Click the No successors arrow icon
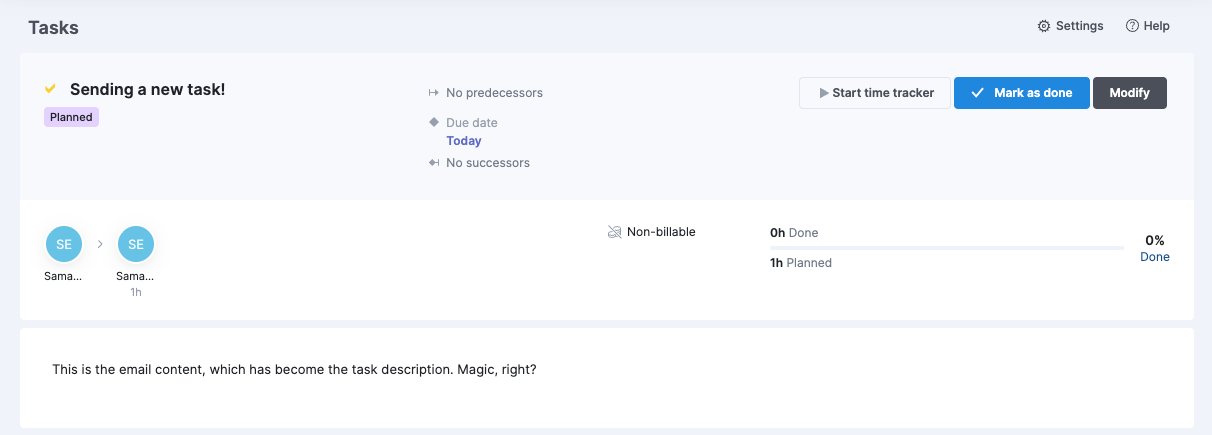Screen dimensions: 1212x435 coord(434,162)
